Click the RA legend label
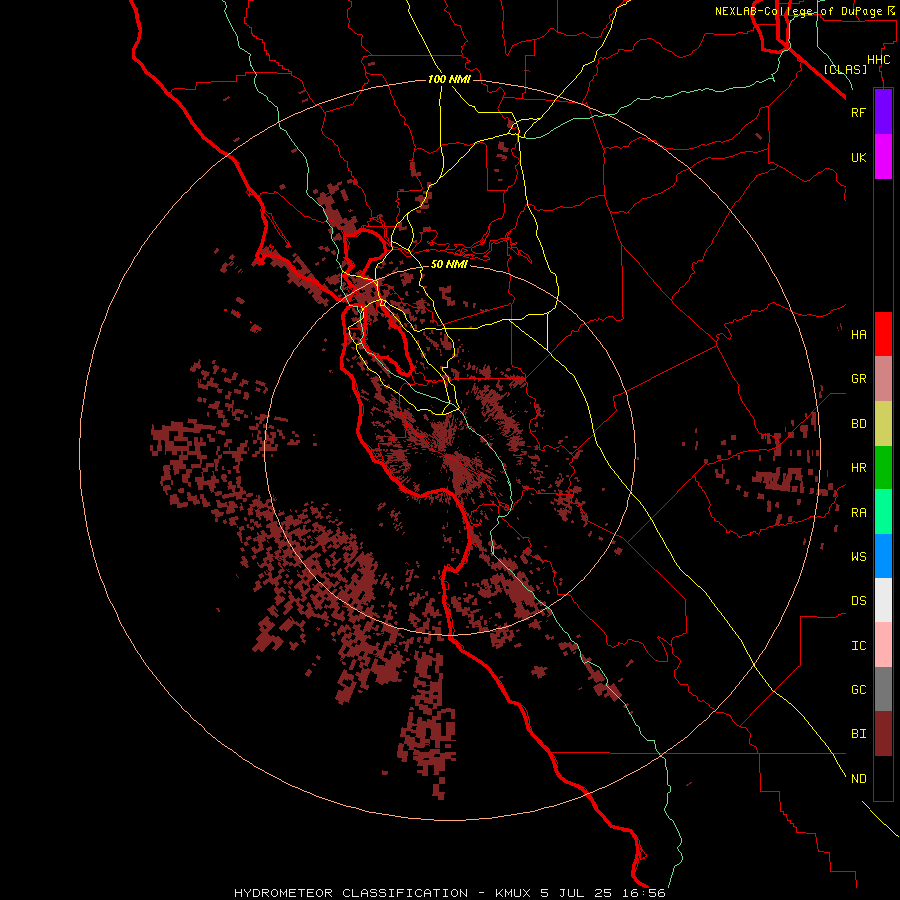Image resolution: width=900 pixels, height=900 pixels. (859, 513)
